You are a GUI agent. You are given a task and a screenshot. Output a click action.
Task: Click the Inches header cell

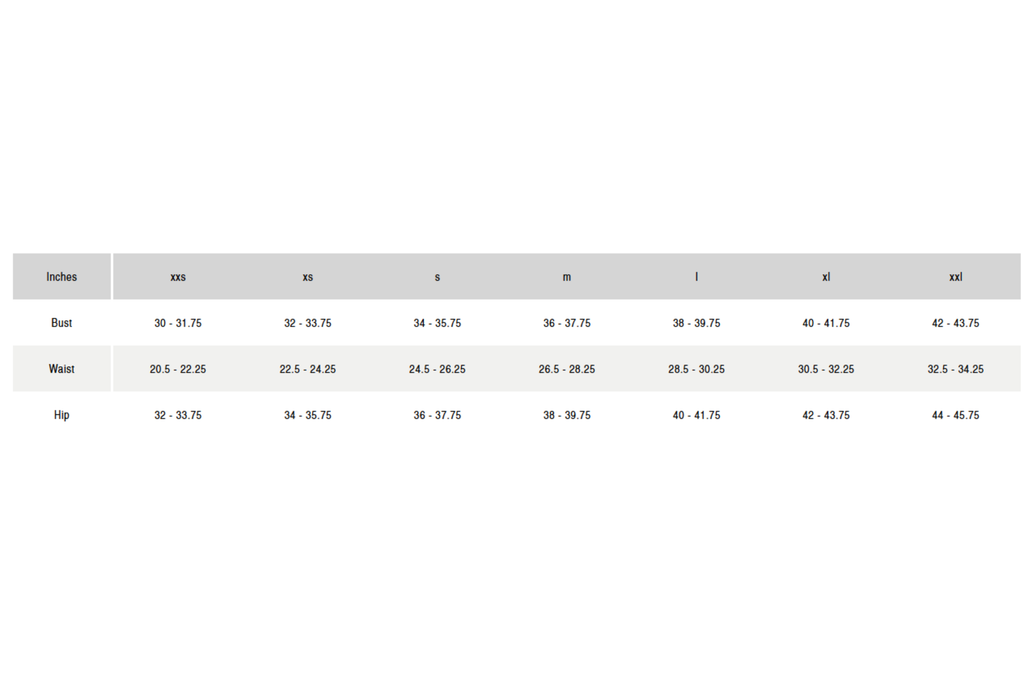pyautogui.click(x=61, y=277)
